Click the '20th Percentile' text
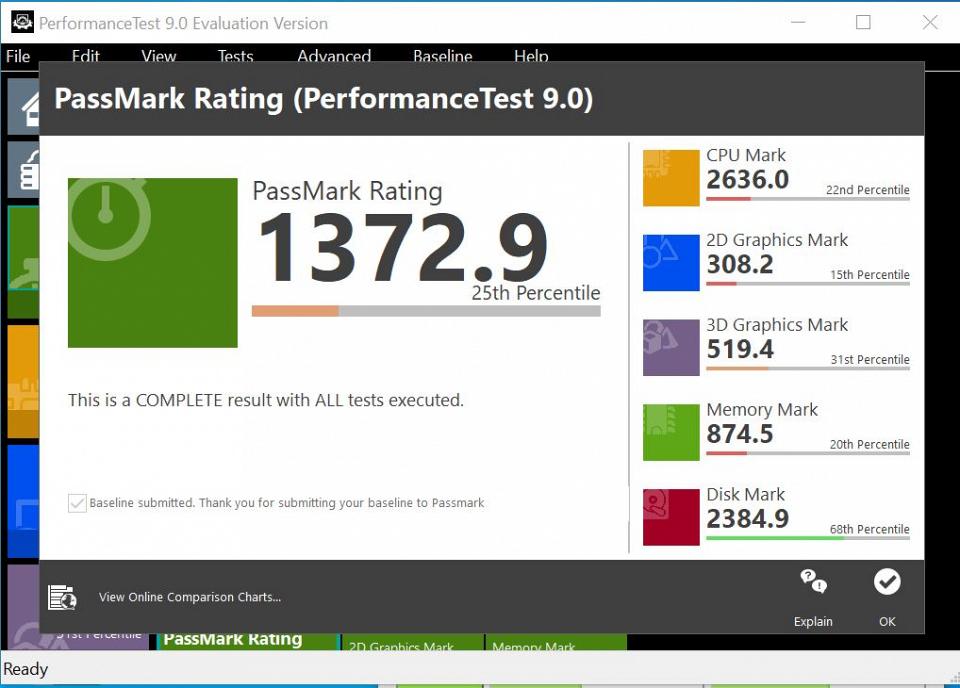The image size is (960, 688). 869,444
